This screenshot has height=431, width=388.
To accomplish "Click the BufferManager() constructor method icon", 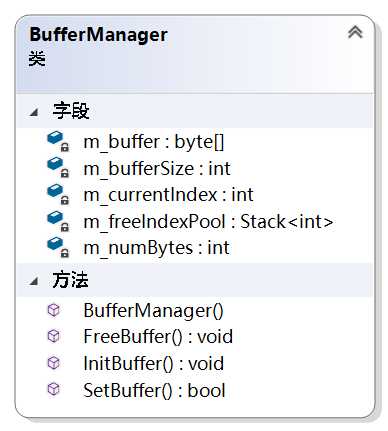I will click(54, 310).
